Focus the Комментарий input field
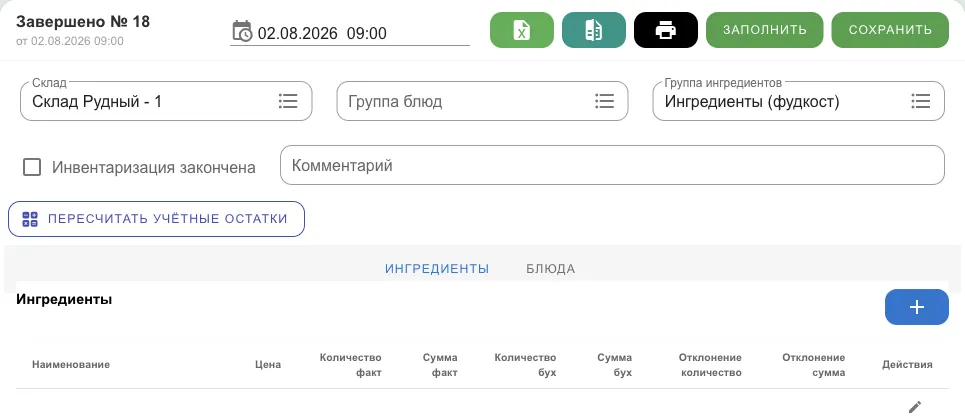Screen dimensions: 965x420 (612, 165)
